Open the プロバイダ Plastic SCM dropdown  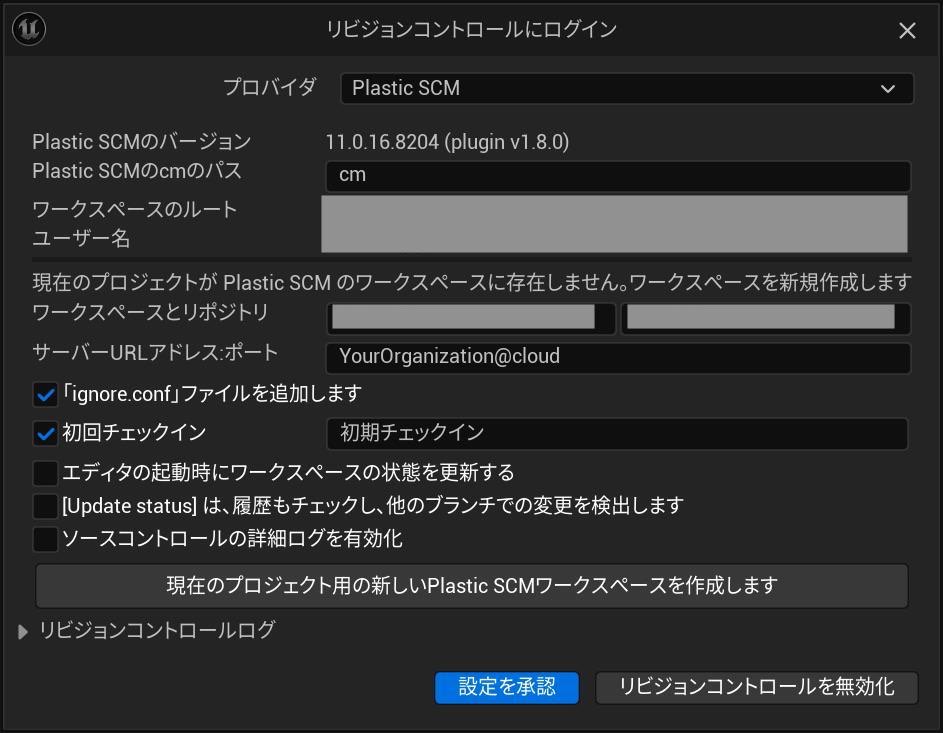click(627, 88)
